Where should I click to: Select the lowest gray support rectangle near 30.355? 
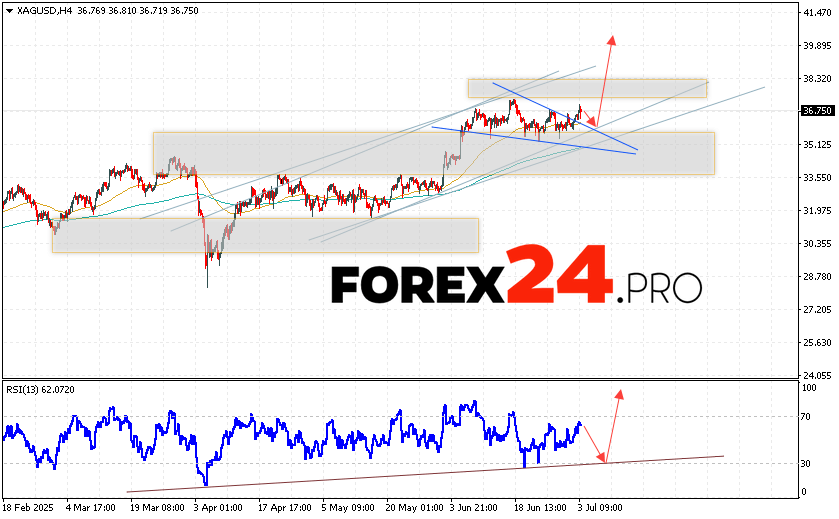pos(265,235)
